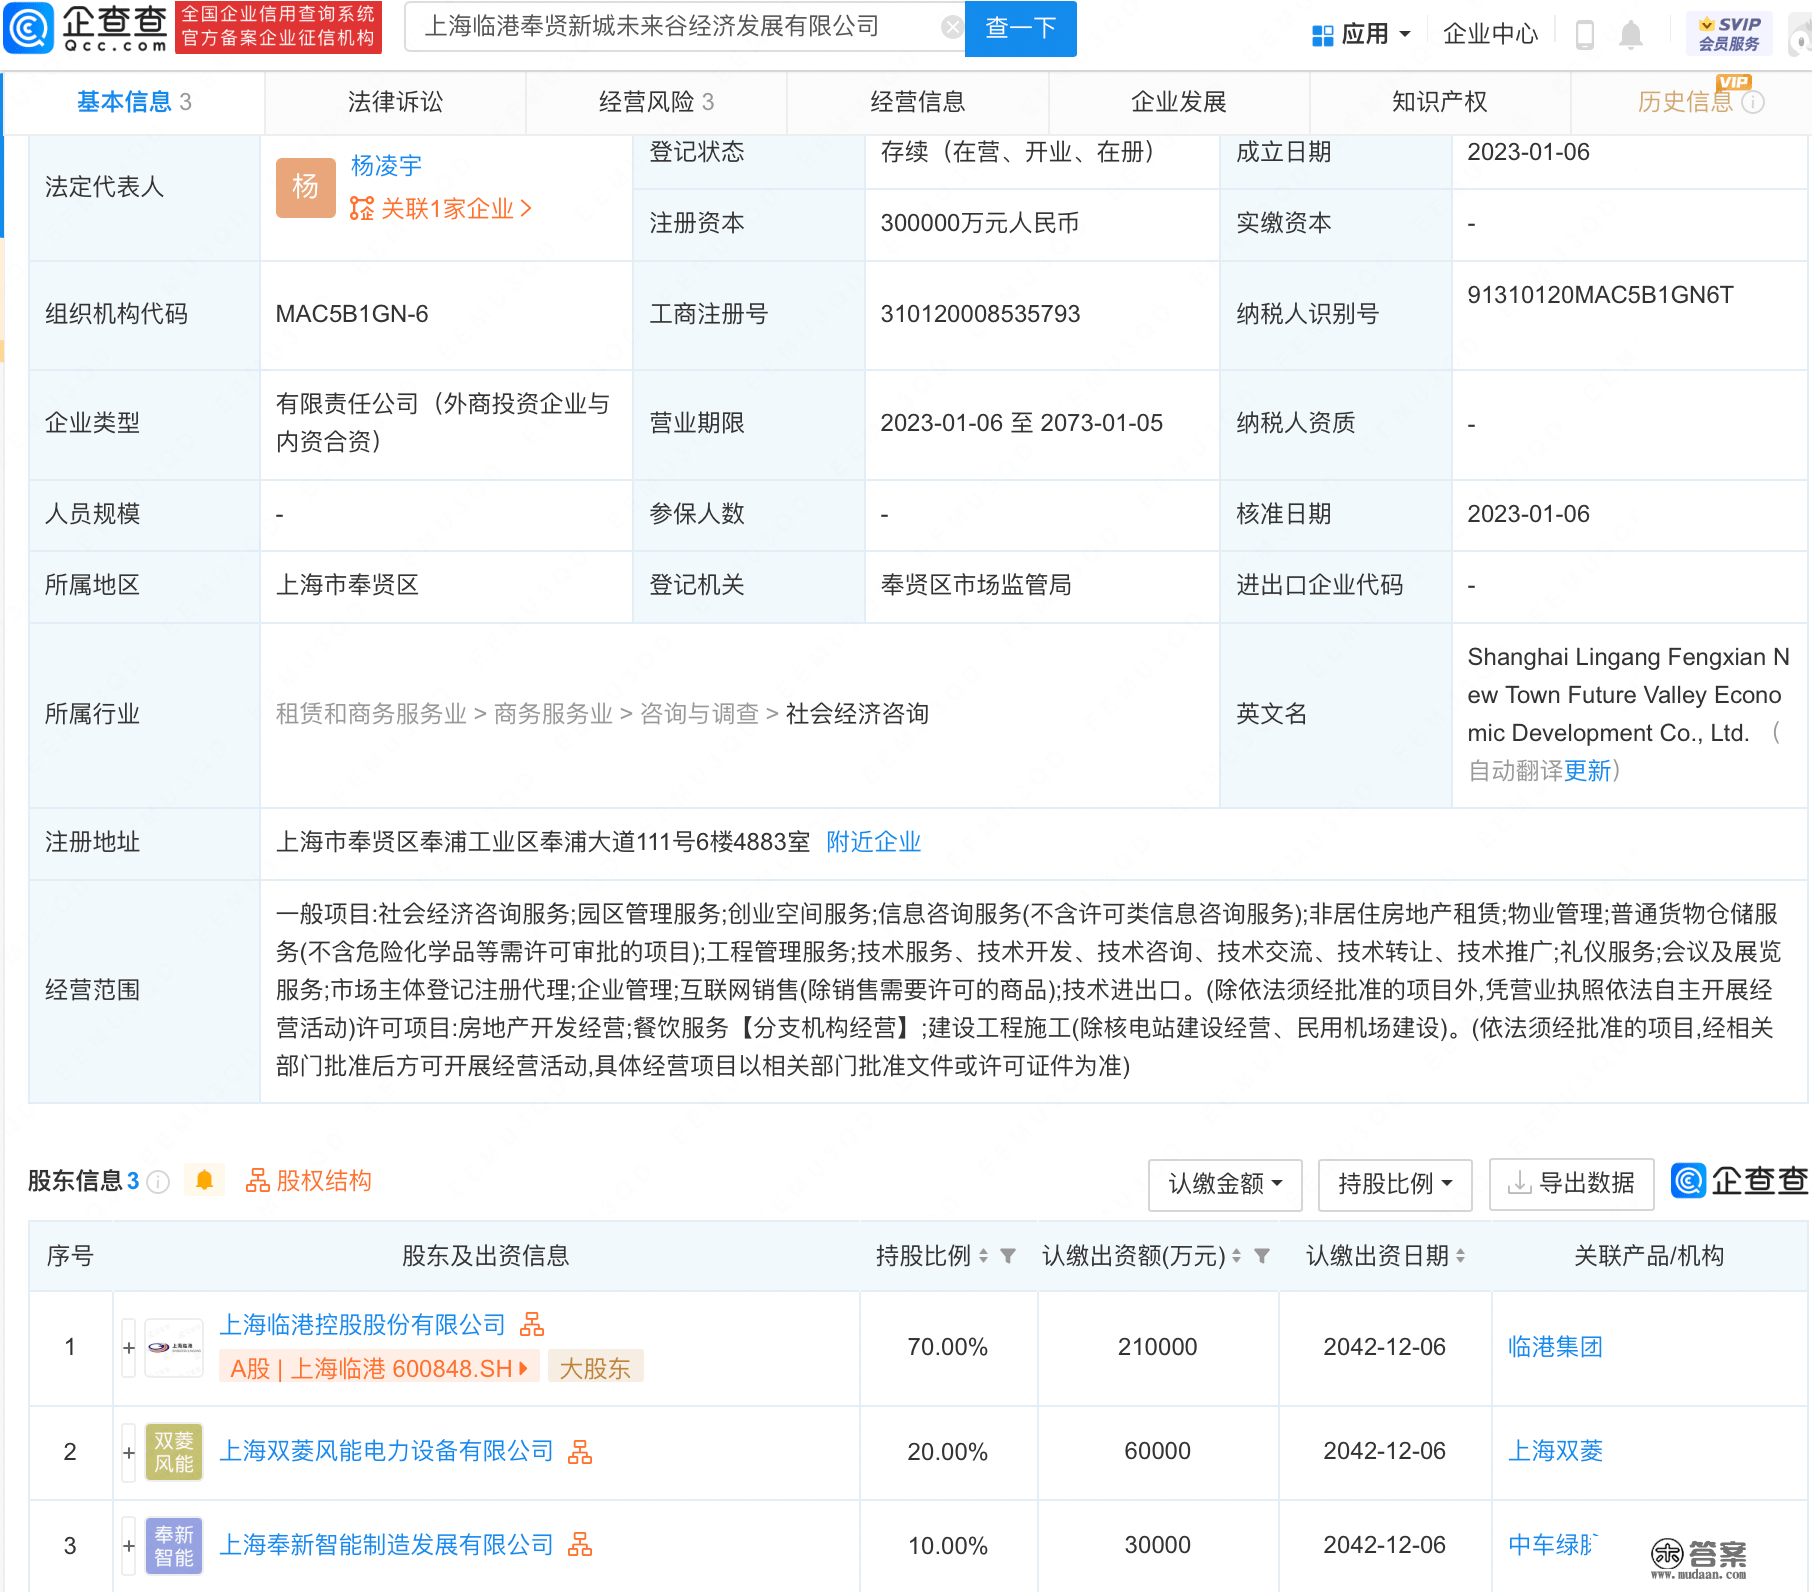Open SVIP member service badge
This screenshot has height=1592, width=1812.
click(1729, 34)
